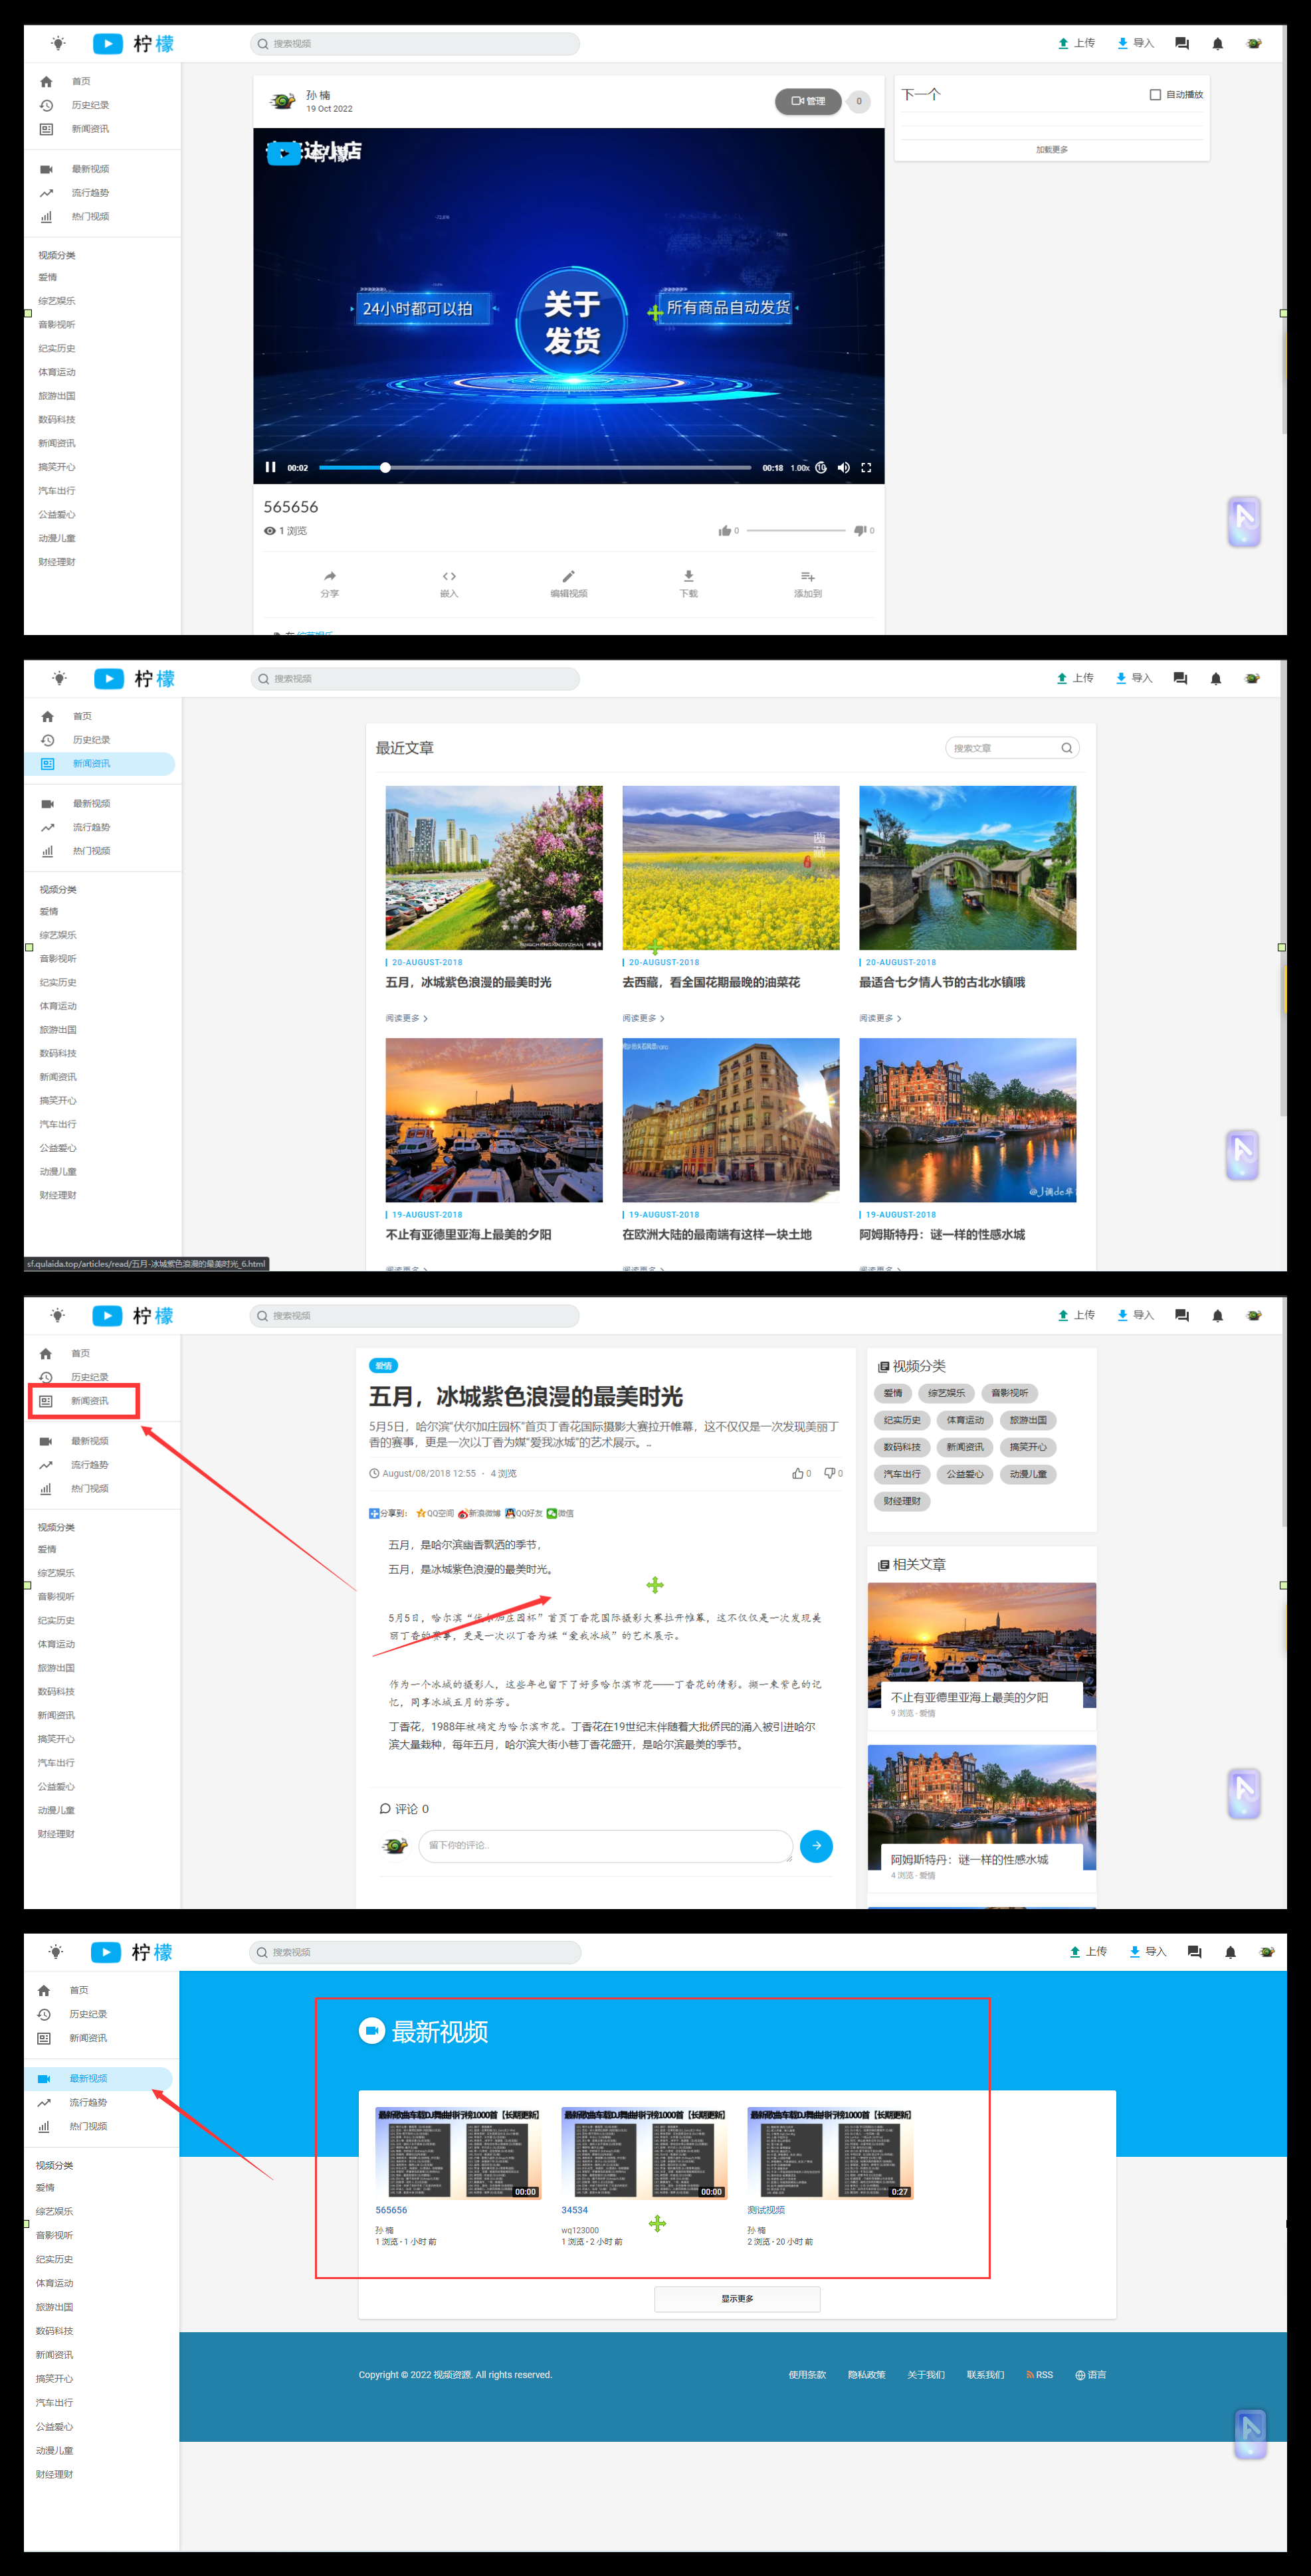Click the 编辑视频 pencil icon
The height and width of the screenshot is (2576, 1311).
[568, 576]
